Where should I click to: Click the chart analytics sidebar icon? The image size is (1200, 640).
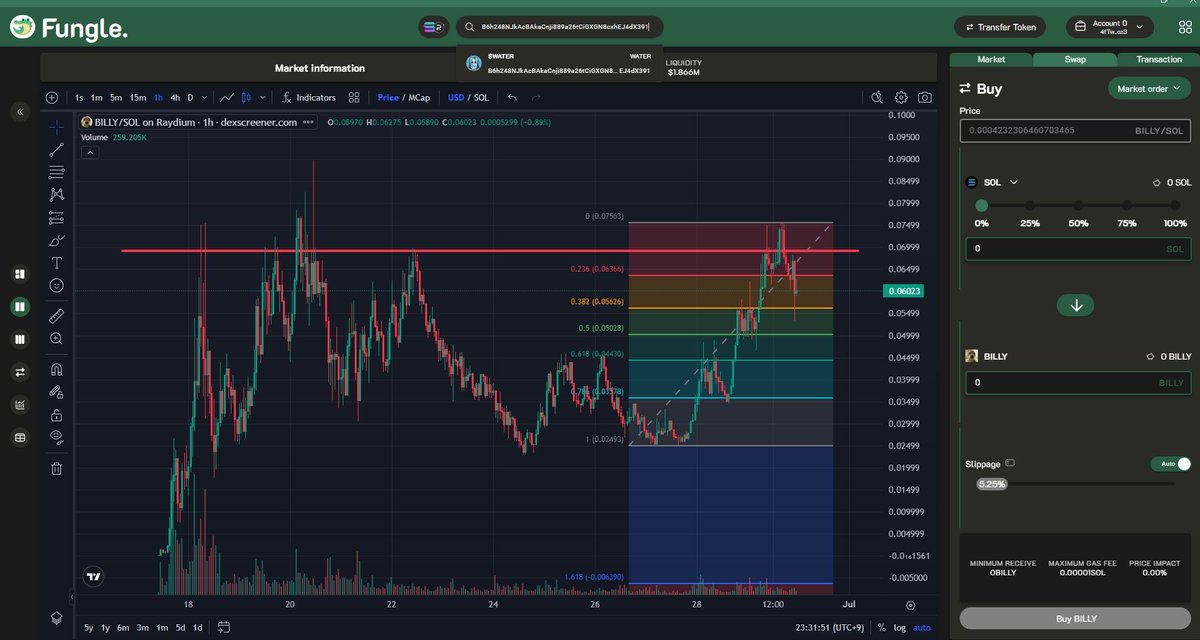coord(19,405)
